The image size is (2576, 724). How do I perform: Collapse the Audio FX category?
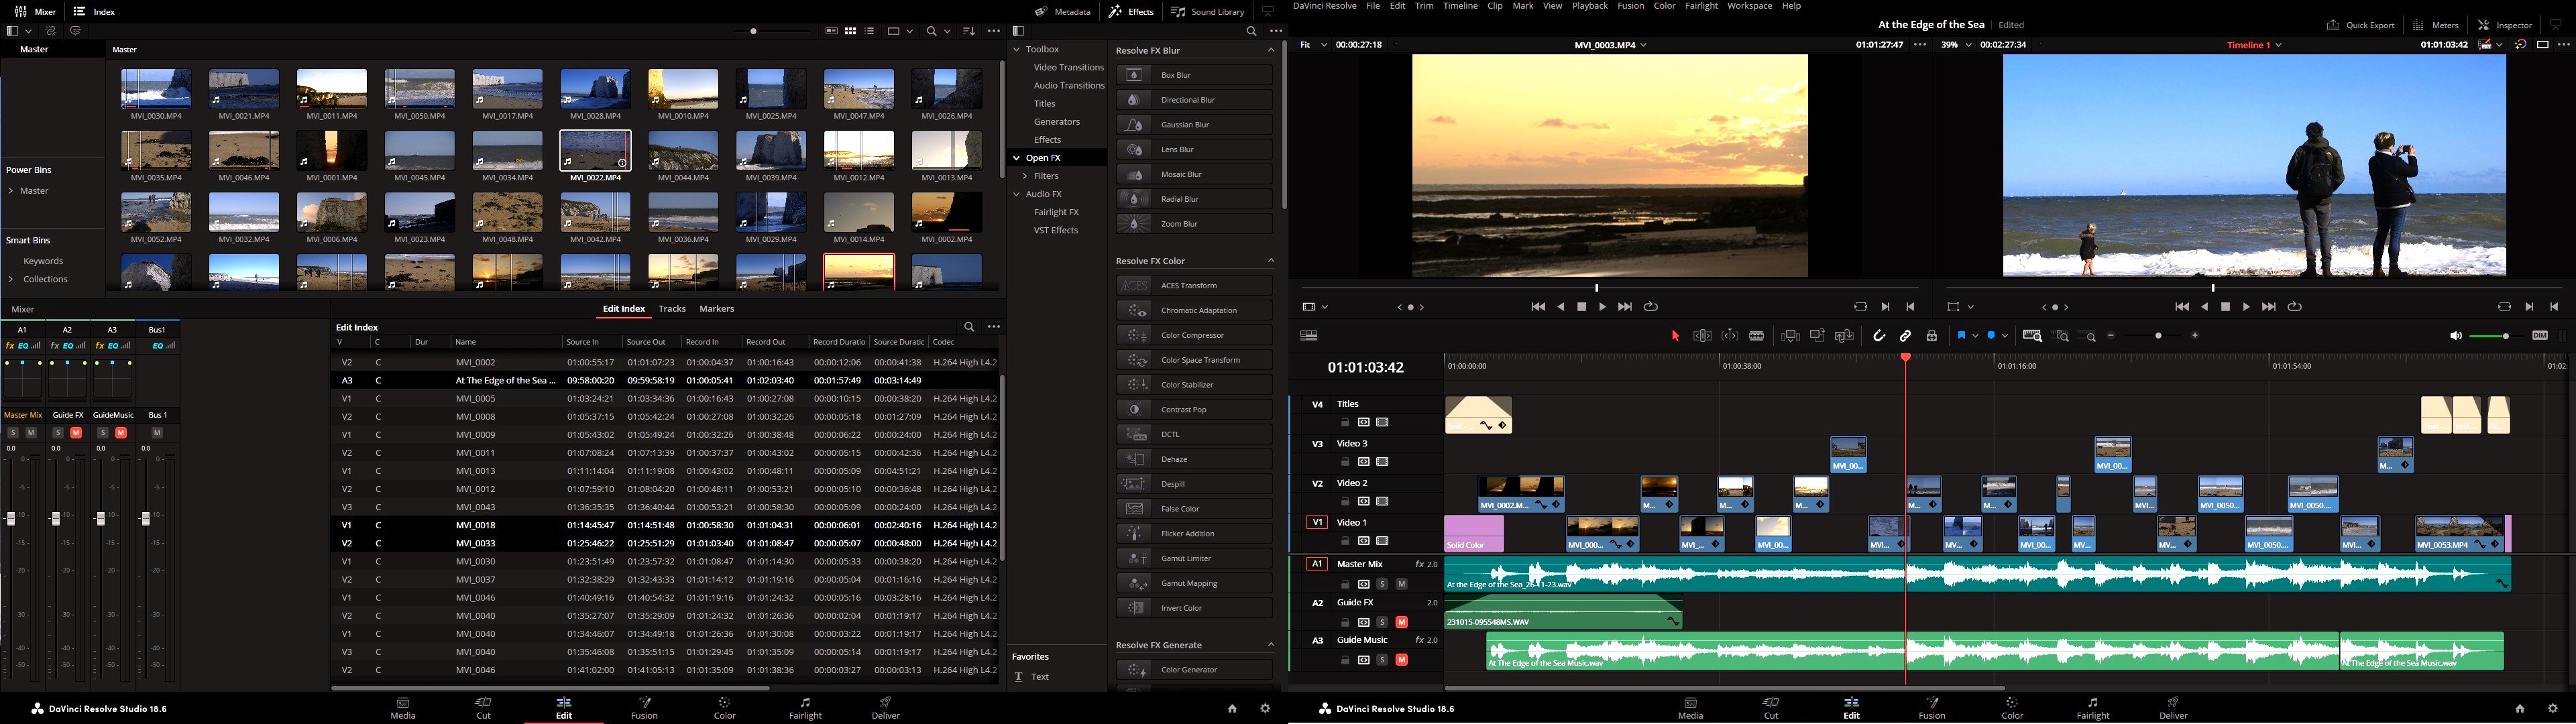coord(1017,194)
